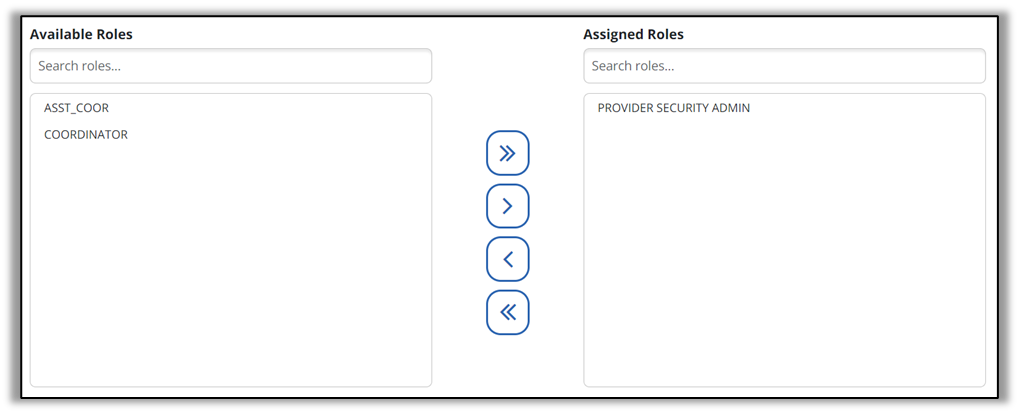1019x414 pixels.
Task: Click the Available Roles heading
Action: pos(81,34)
